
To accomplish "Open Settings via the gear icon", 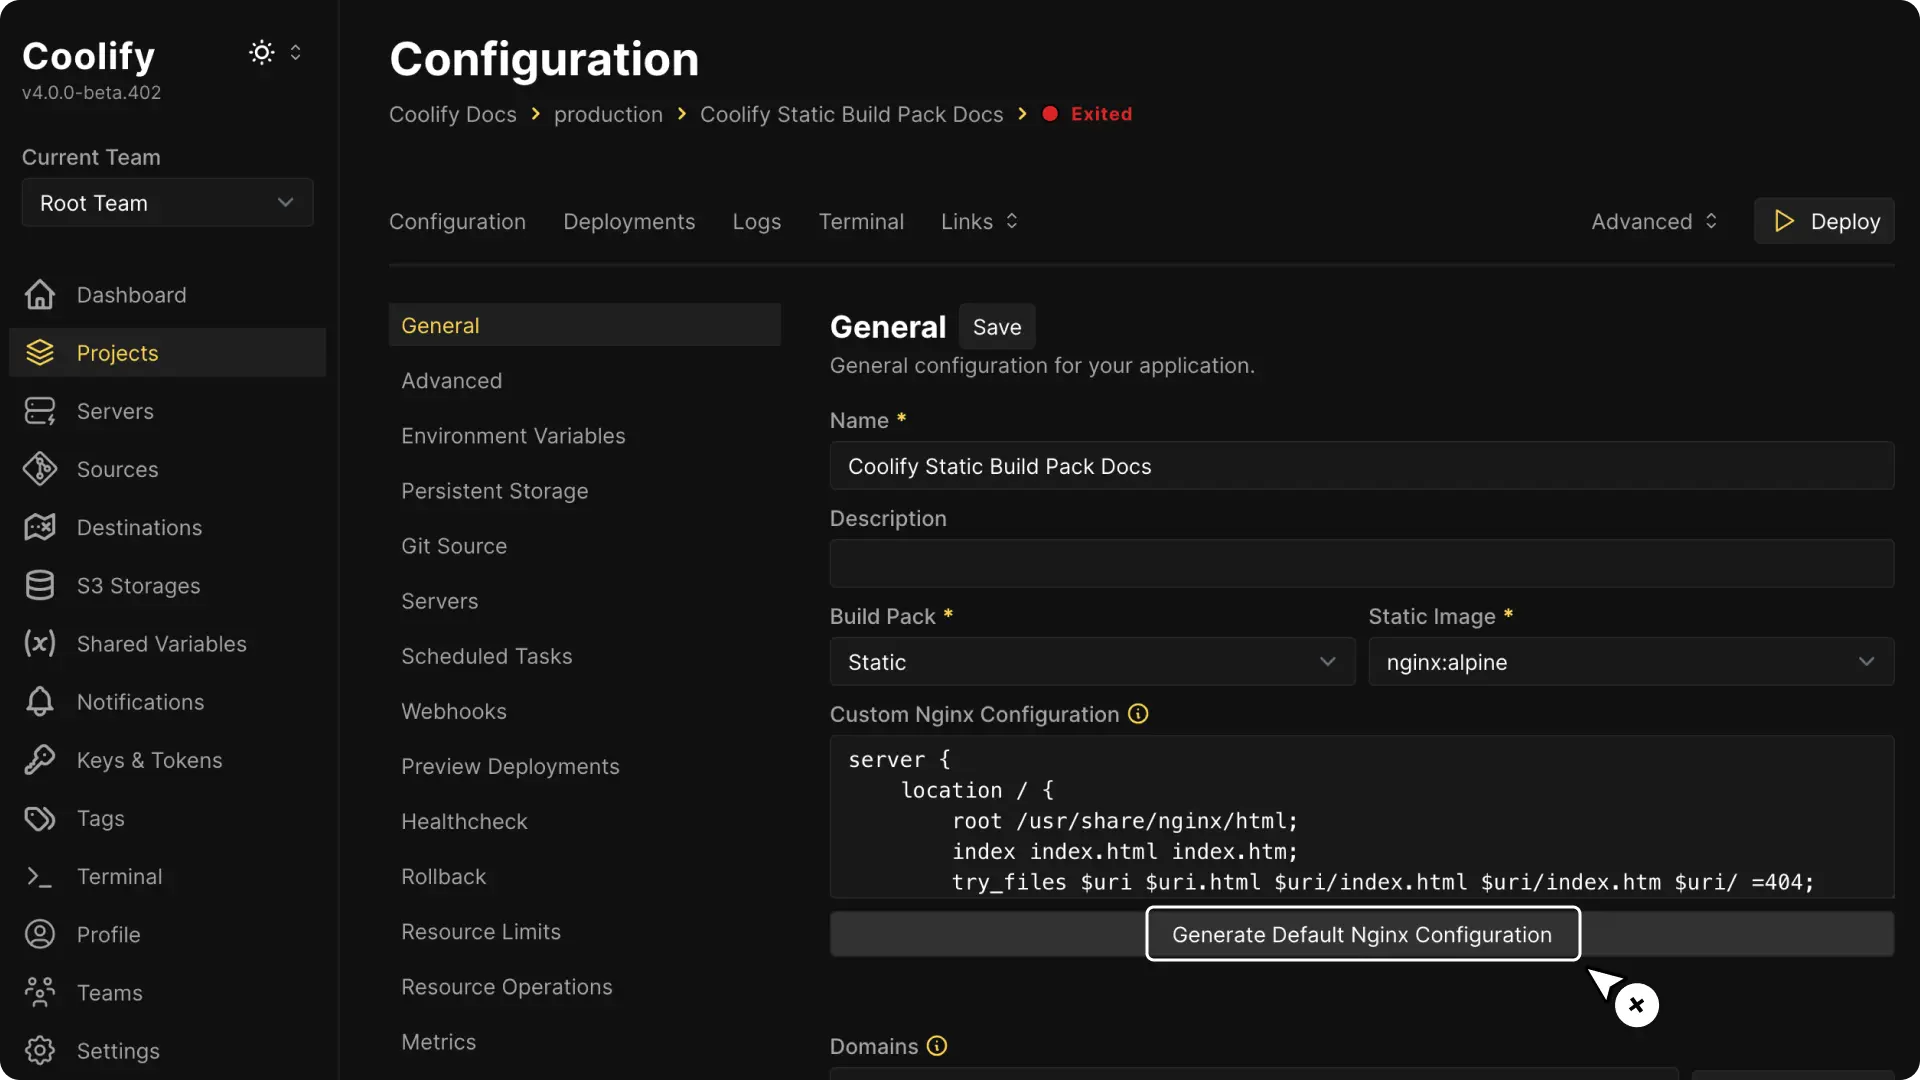I will coord(39,1050).
